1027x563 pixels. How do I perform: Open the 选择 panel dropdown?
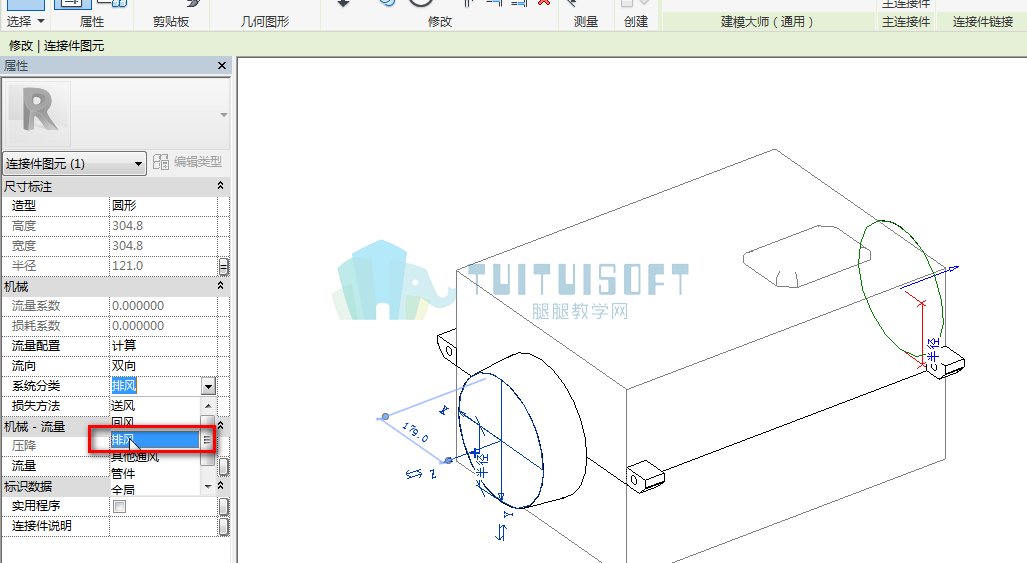point(26,22)
